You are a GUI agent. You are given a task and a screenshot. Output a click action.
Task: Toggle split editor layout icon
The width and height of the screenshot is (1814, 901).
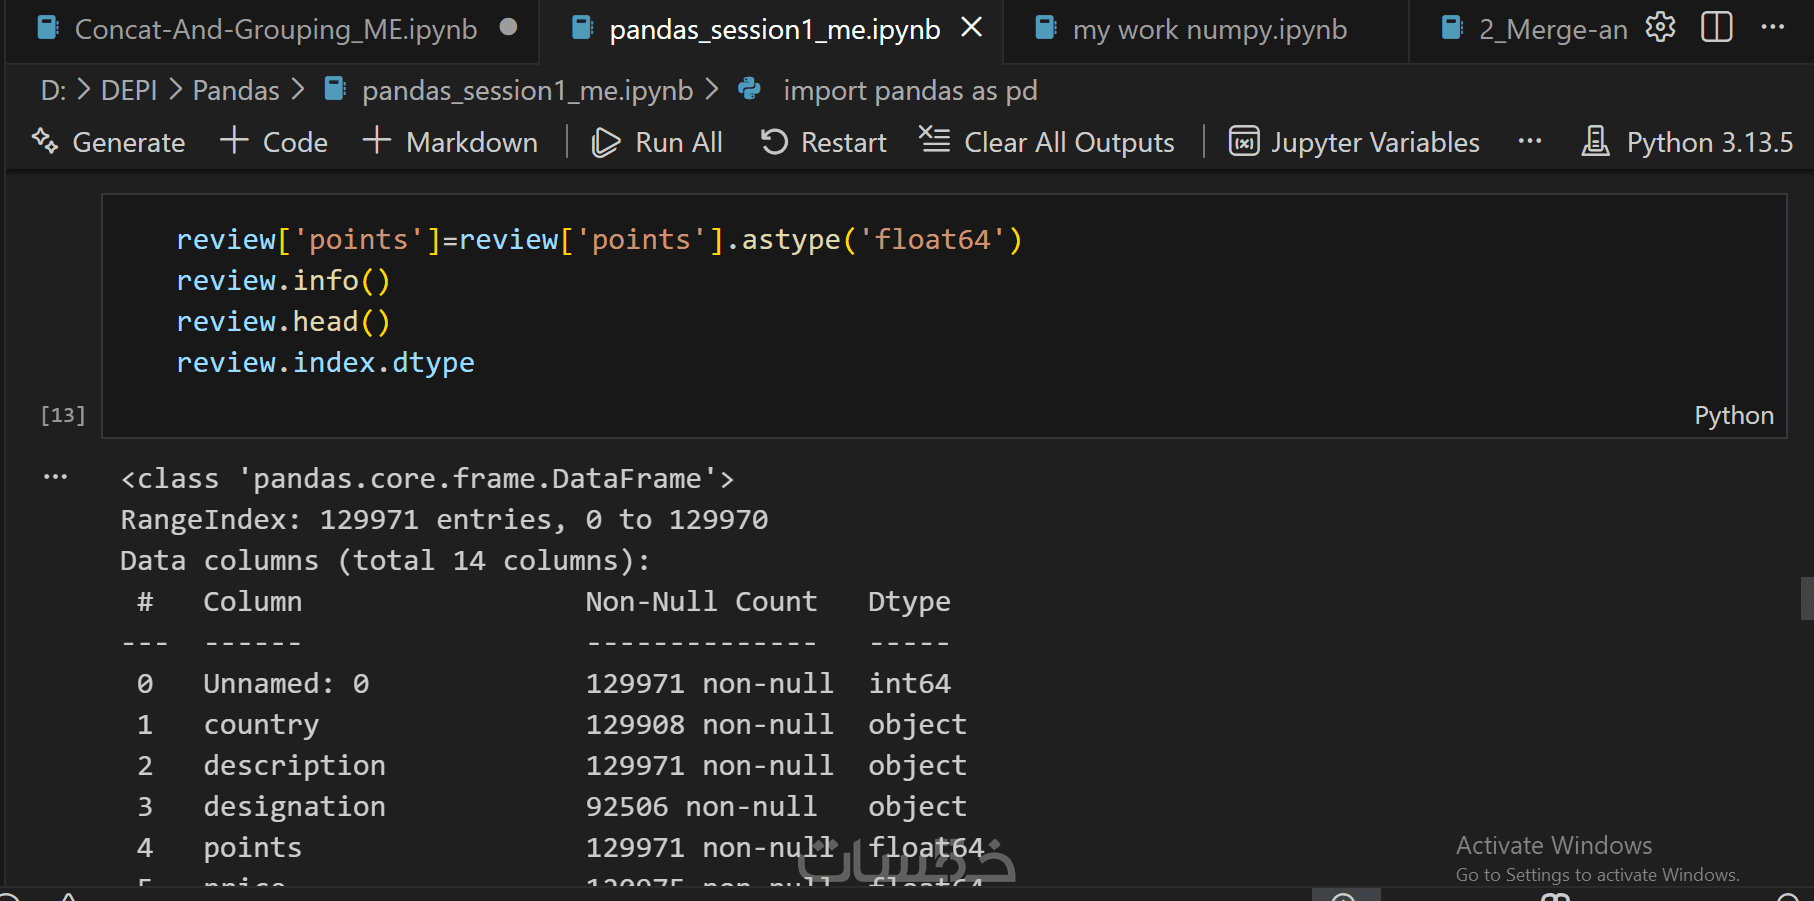(1716, 28)
